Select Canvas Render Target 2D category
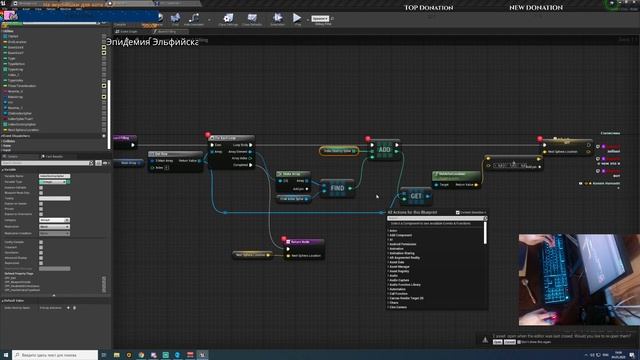The width and height of the screenshot is (640, 360). pyautogui.click(x=406, y=298)
